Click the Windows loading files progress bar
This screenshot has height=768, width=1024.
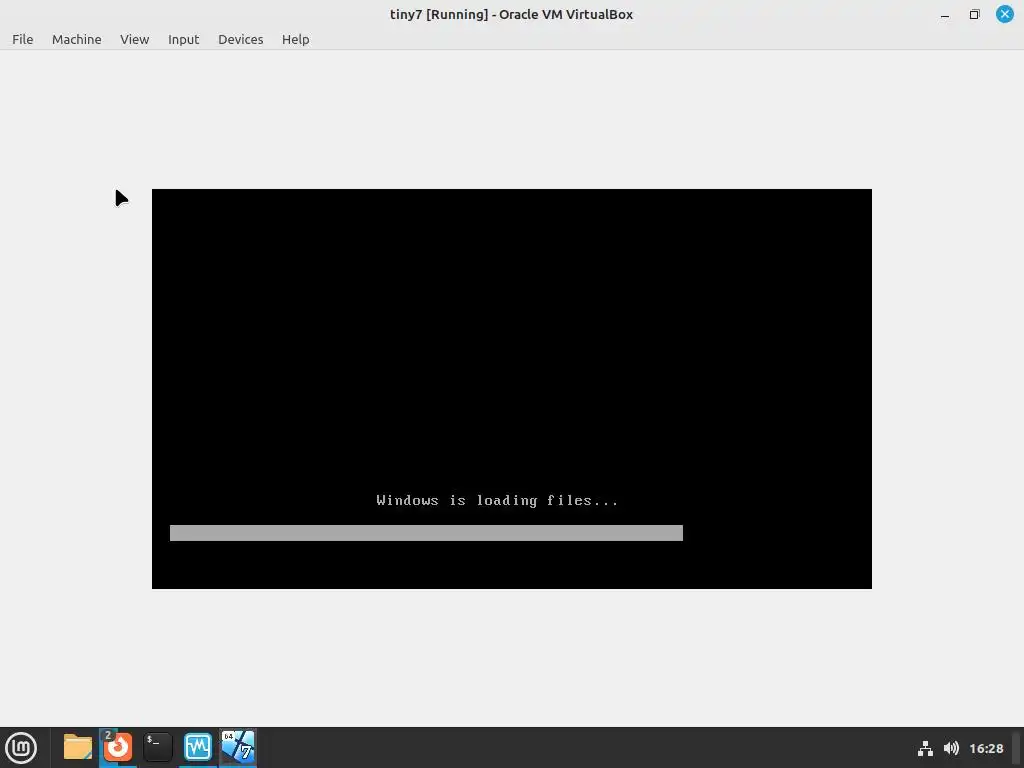coord(426,533)
